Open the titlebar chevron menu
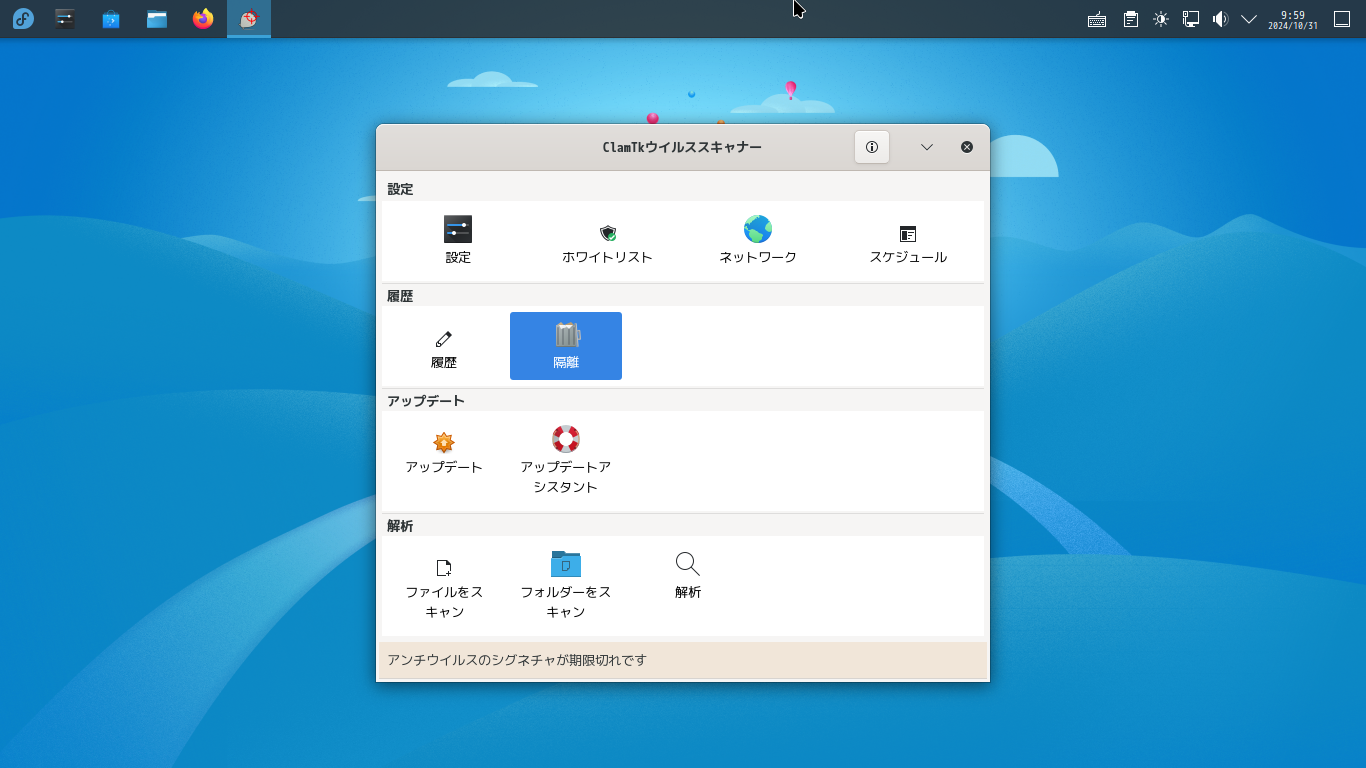Screen dimensions: 1366x768 coord(925,146)
